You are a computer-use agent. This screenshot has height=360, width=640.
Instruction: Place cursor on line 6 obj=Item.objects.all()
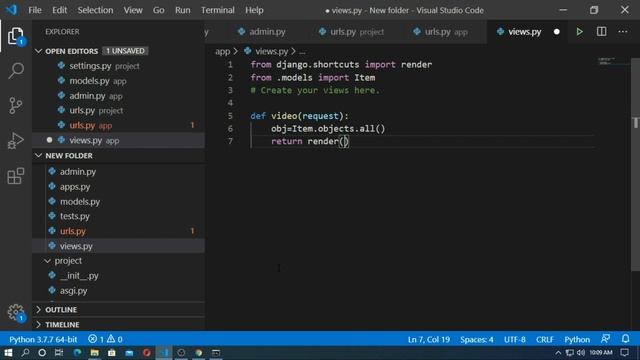pos(328,129)
